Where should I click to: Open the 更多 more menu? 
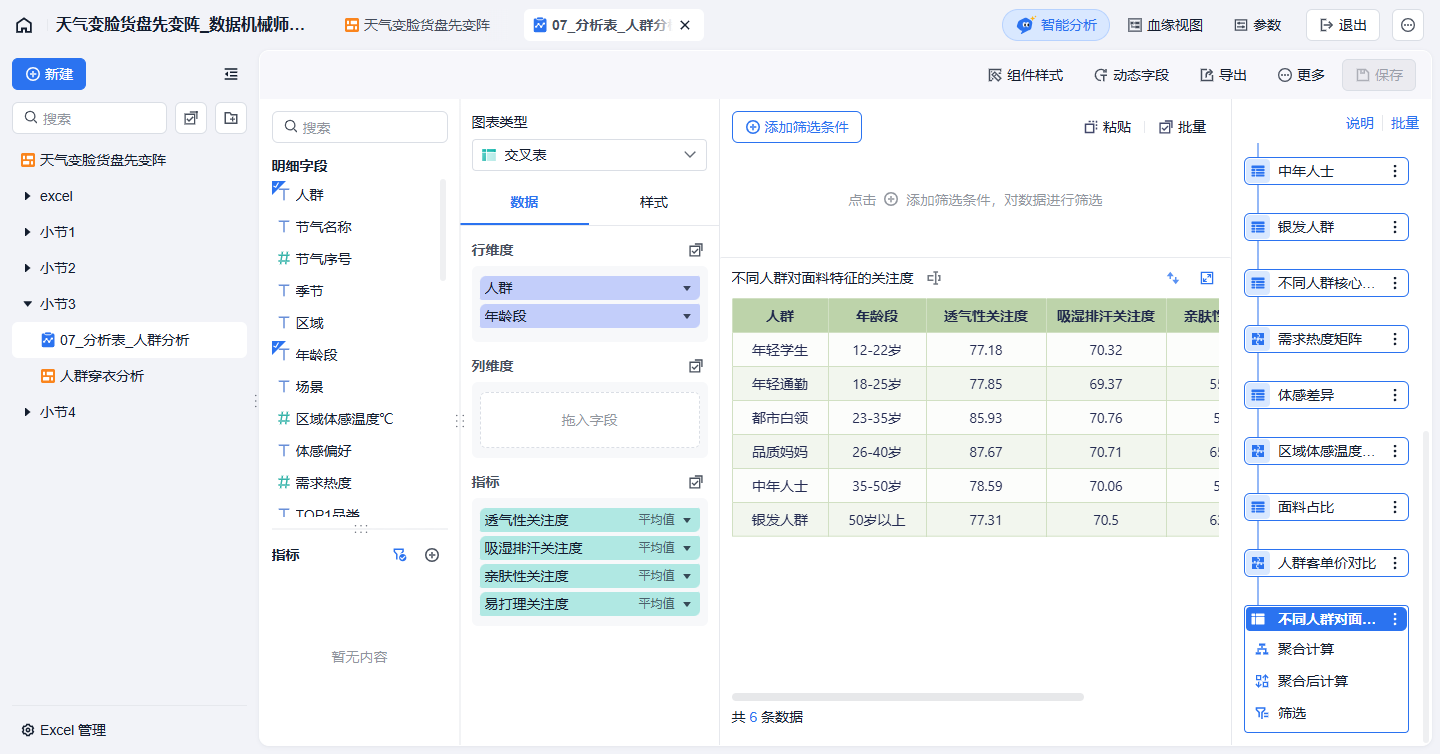click(x=1301, y=75)
